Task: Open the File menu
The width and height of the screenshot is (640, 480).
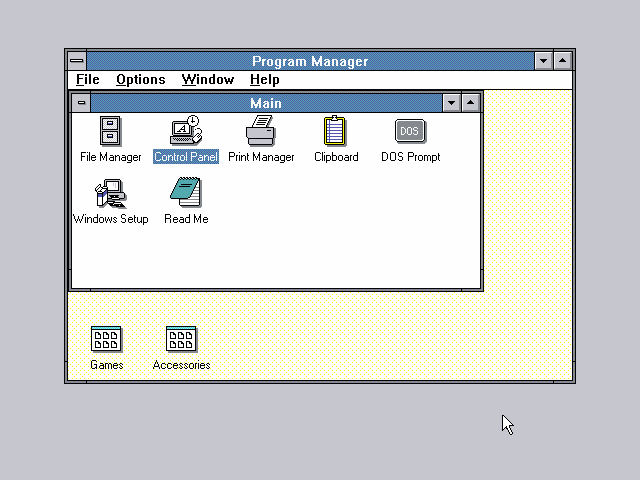Action: pos(88,80)
